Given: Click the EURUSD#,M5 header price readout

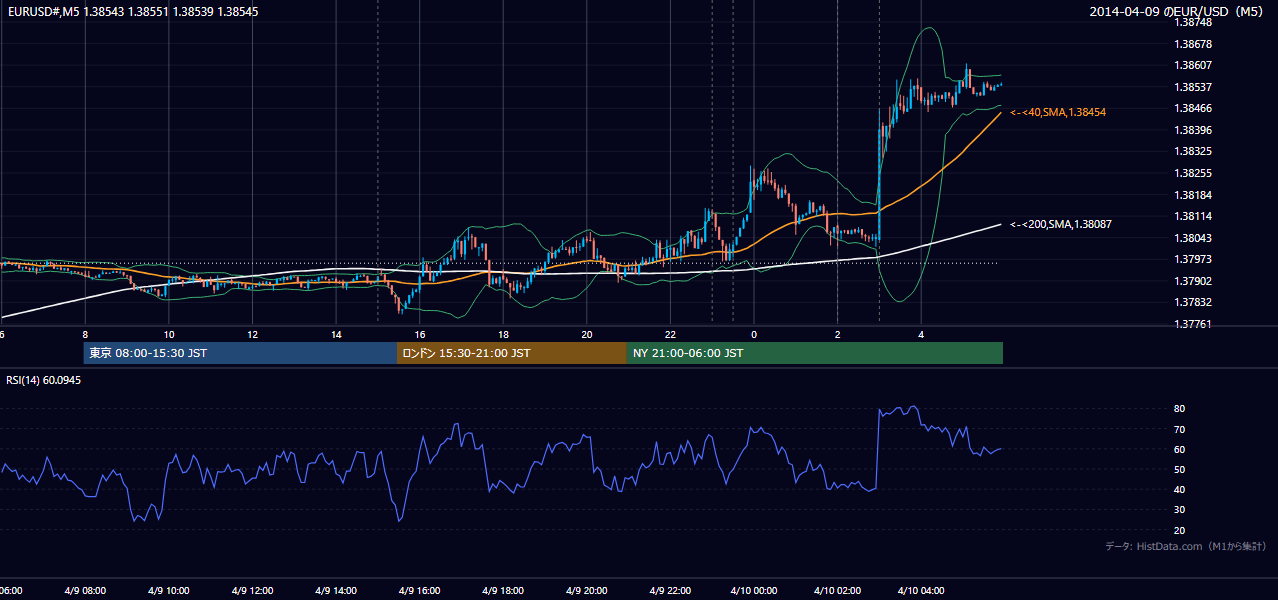Looking at the screenshot, I should tap(132, 12).
